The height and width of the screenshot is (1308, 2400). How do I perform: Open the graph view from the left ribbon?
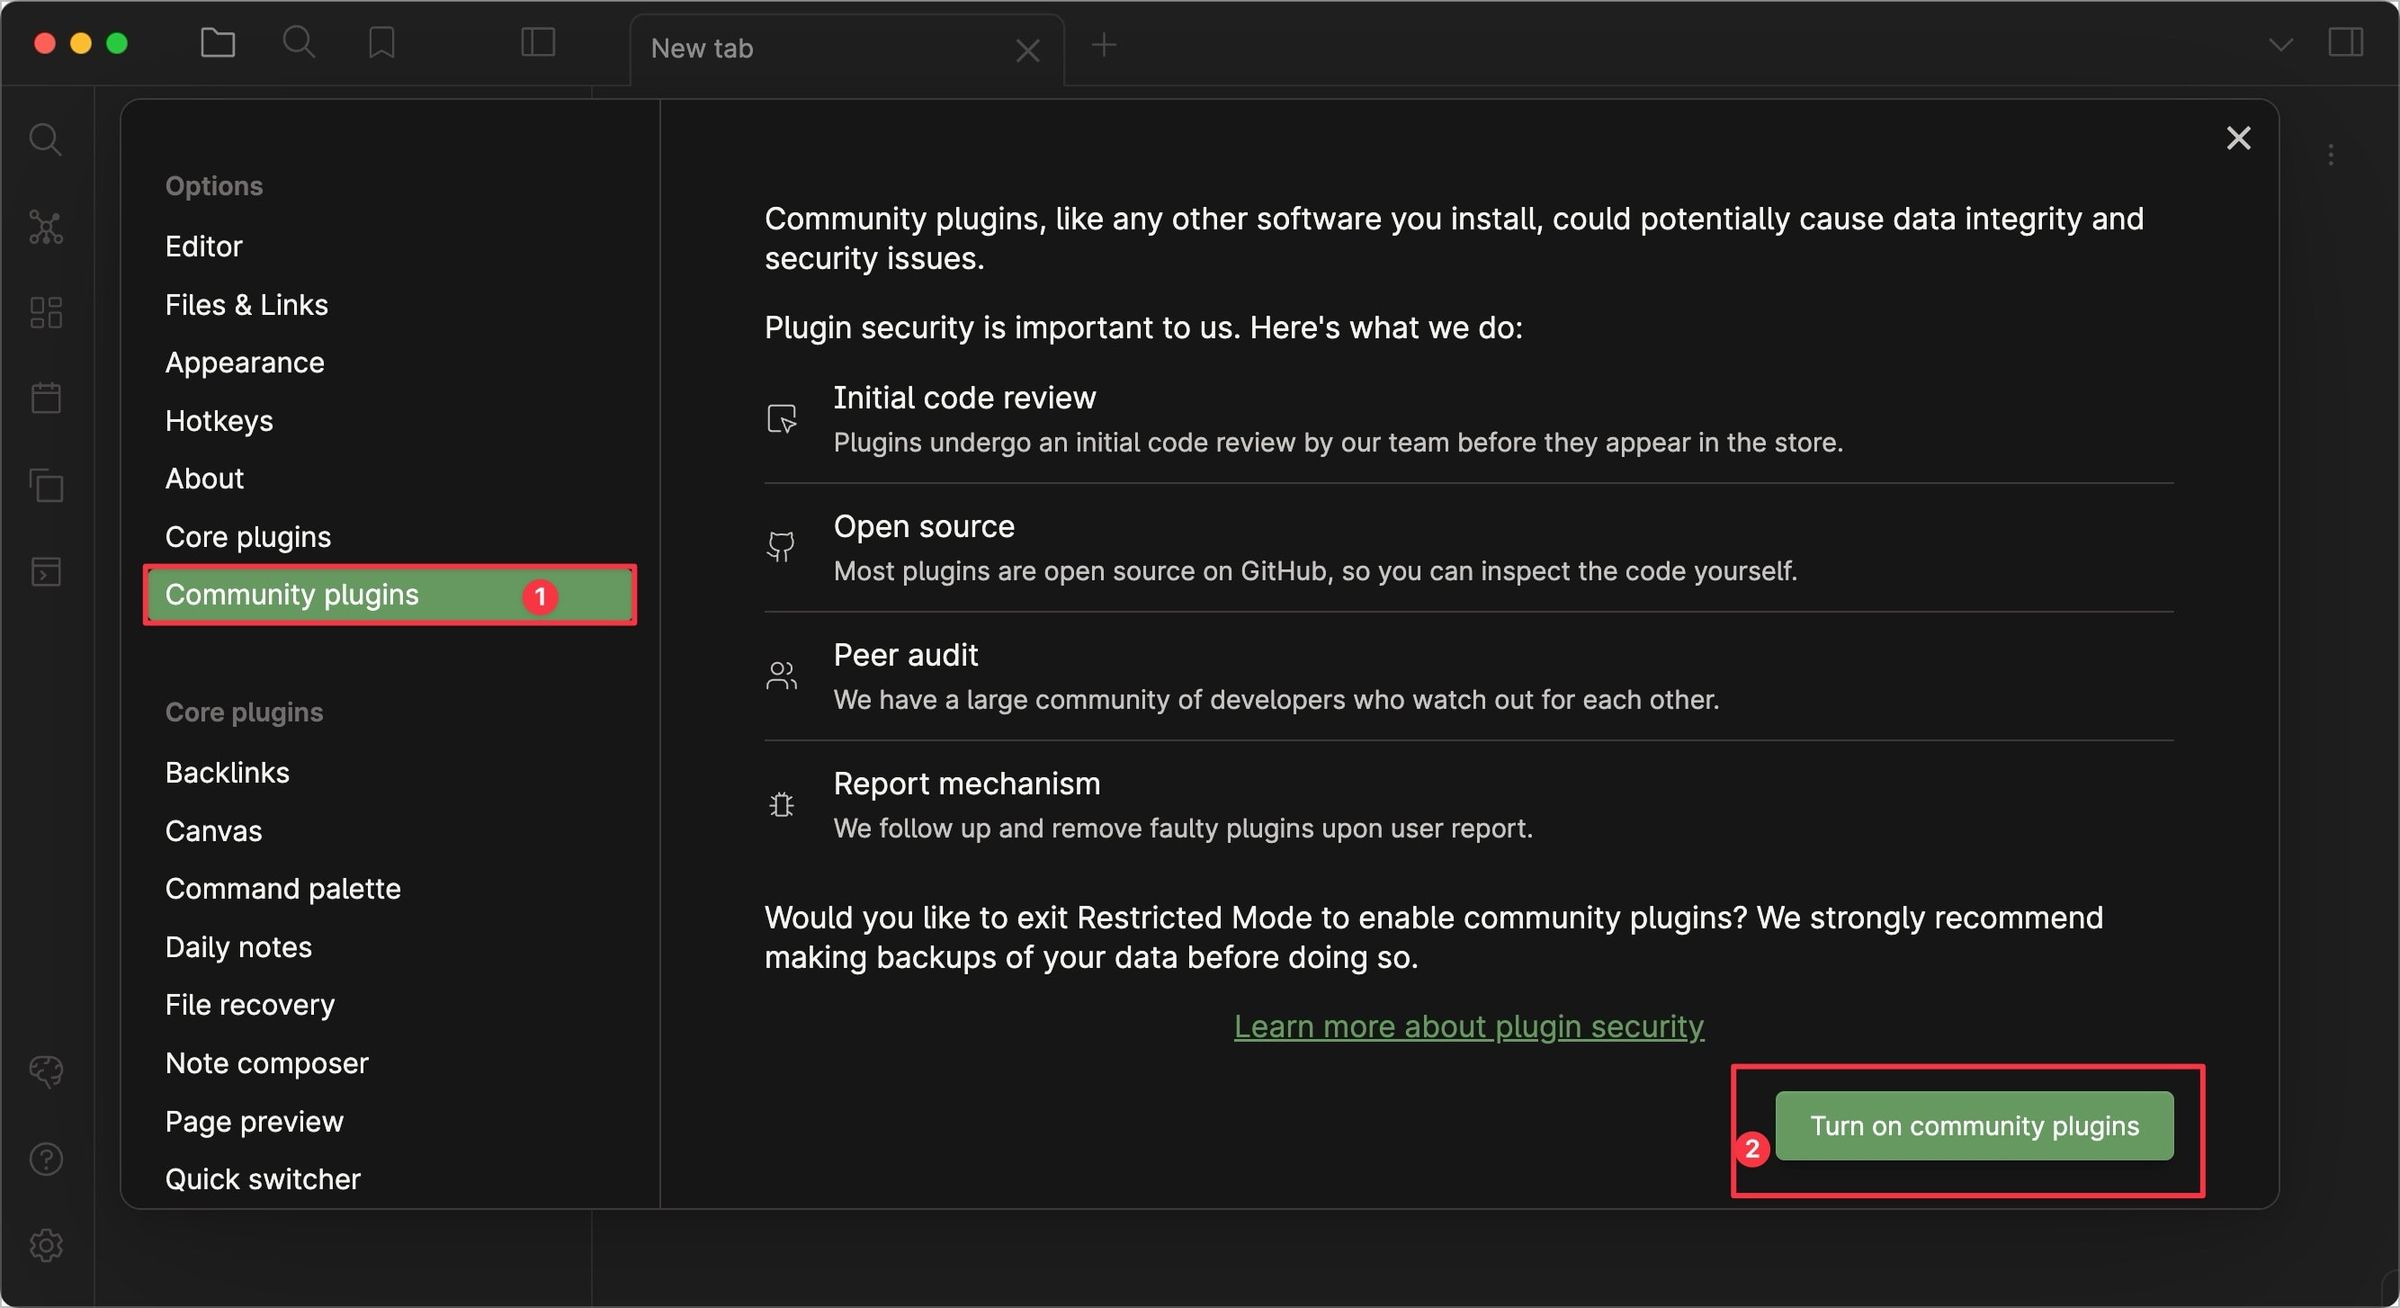[46, 227]
